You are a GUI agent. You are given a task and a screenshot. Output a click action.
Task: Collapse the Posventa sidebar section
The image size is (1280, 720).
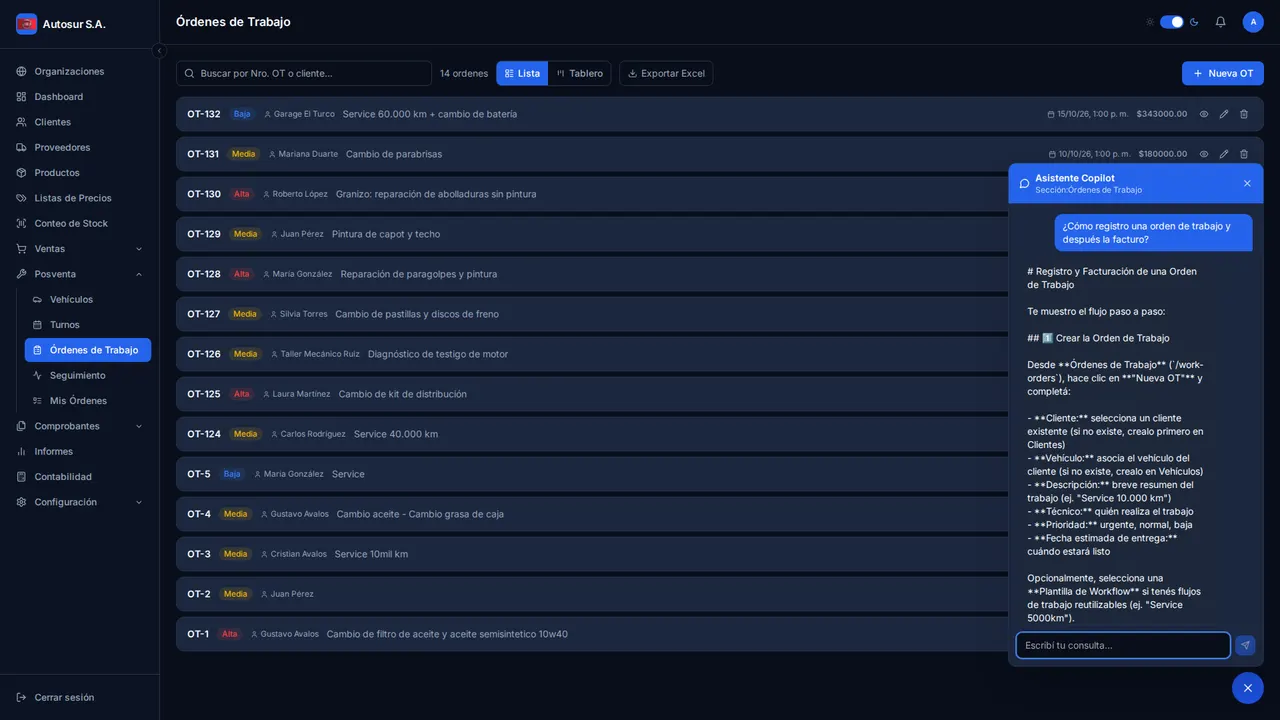tap(80, 274)
